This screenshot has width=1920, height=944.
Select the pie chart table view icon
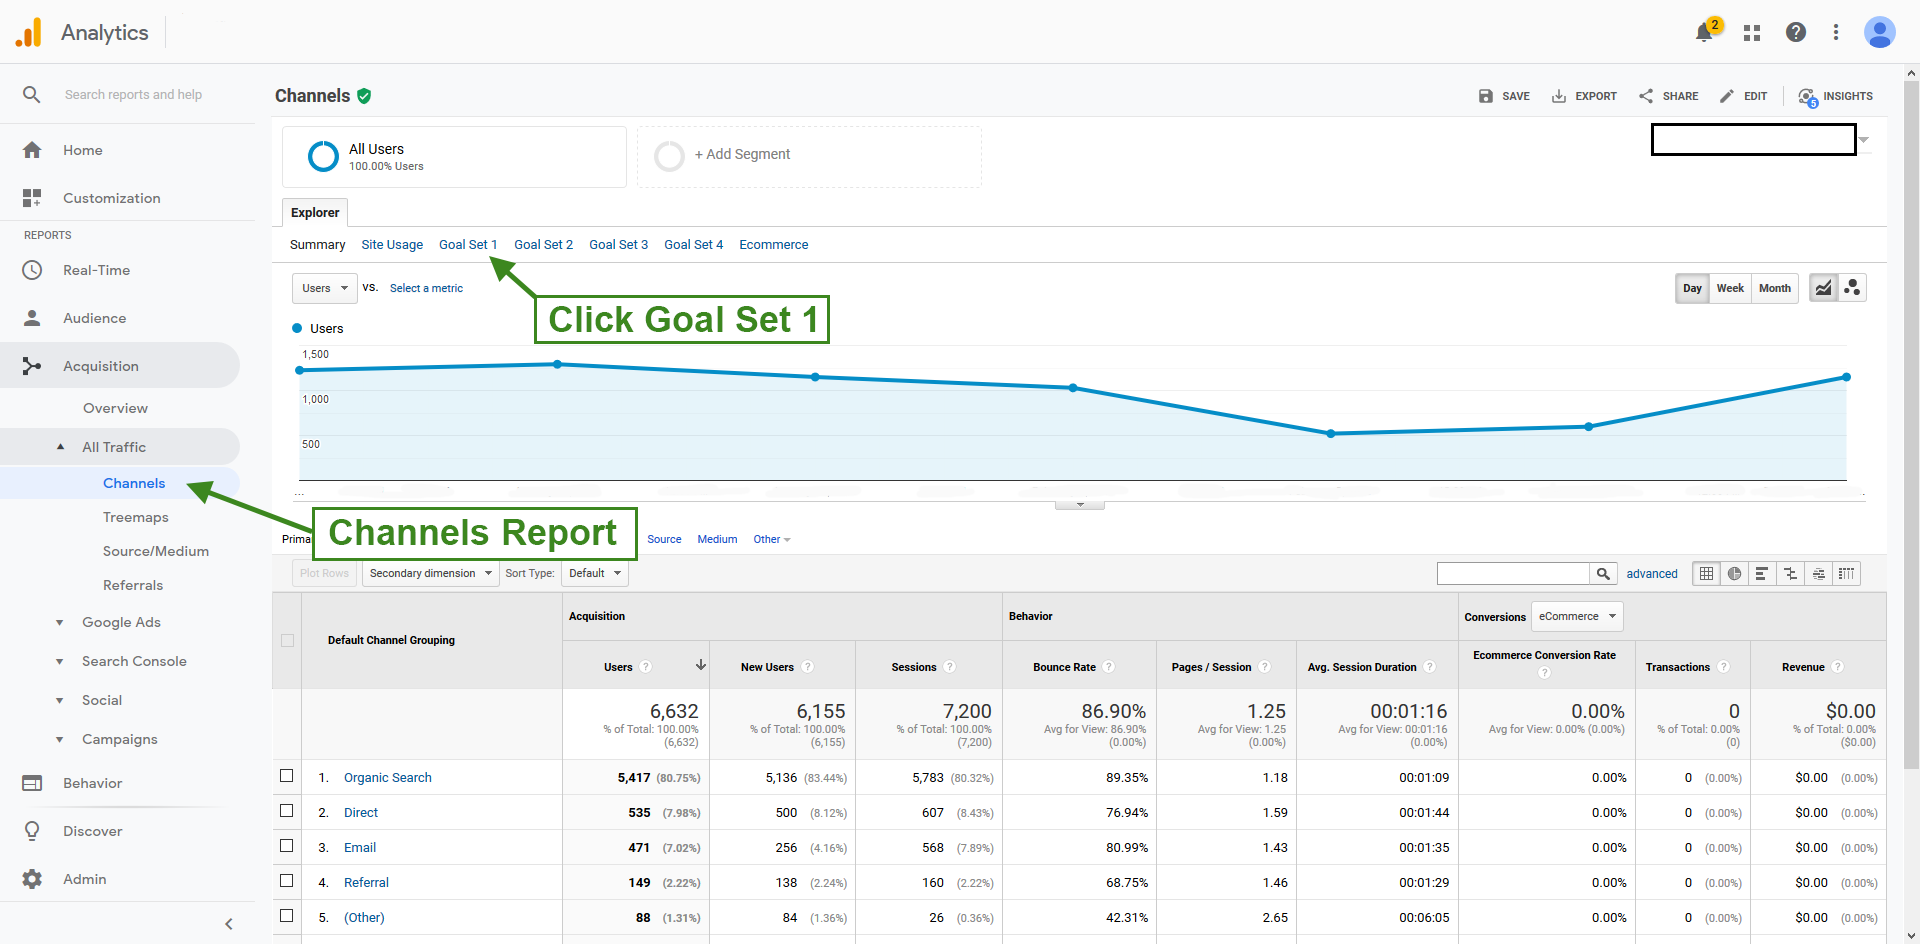pos(1734,574)
